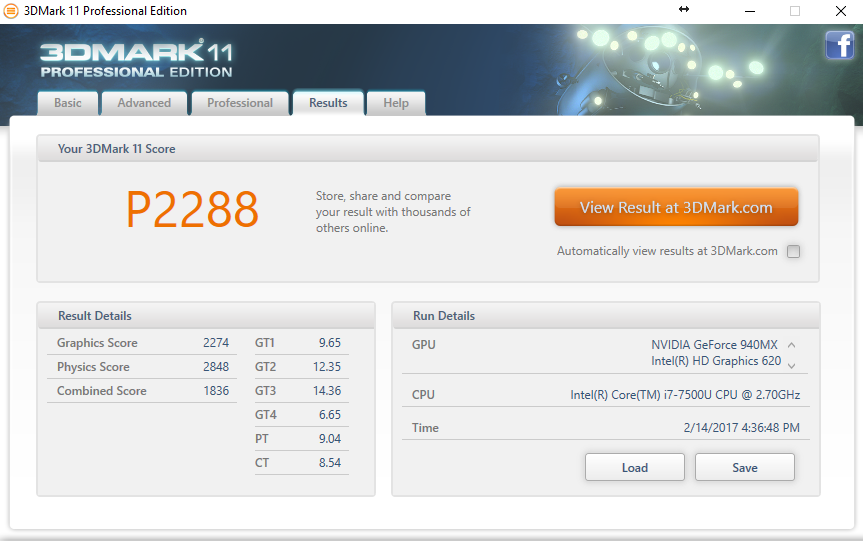Click the Load button
Image resolution: width=863 pixels, height=541 pixels.
(635, 467)
